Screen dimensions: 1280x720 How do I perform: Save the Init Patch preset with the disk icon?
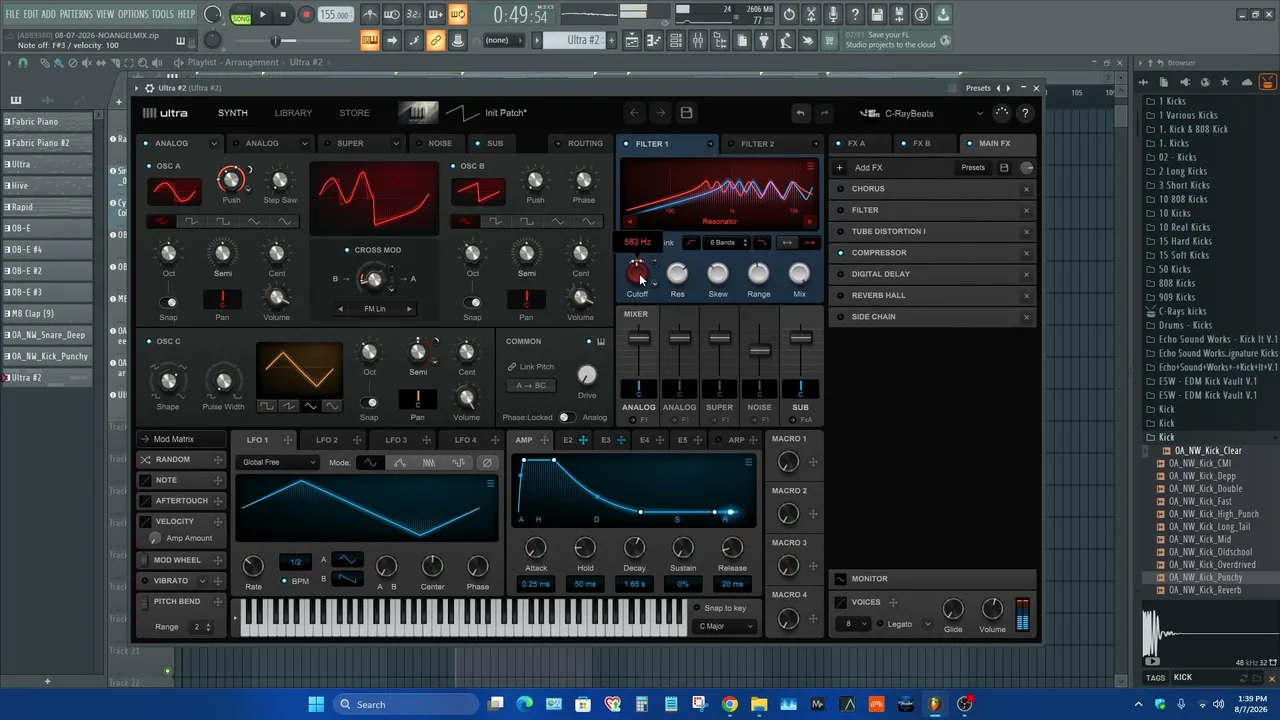click(686, 113)
